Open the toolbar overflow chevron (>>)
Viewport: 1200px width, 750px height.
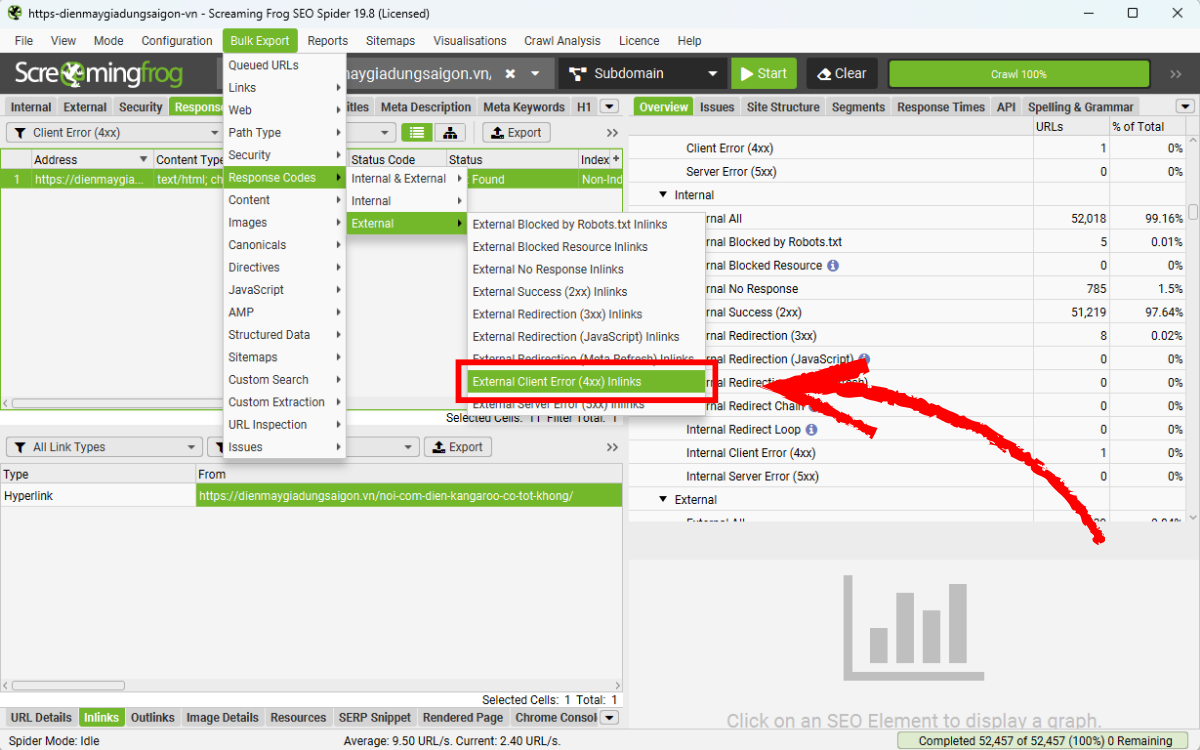click(612, 132)
